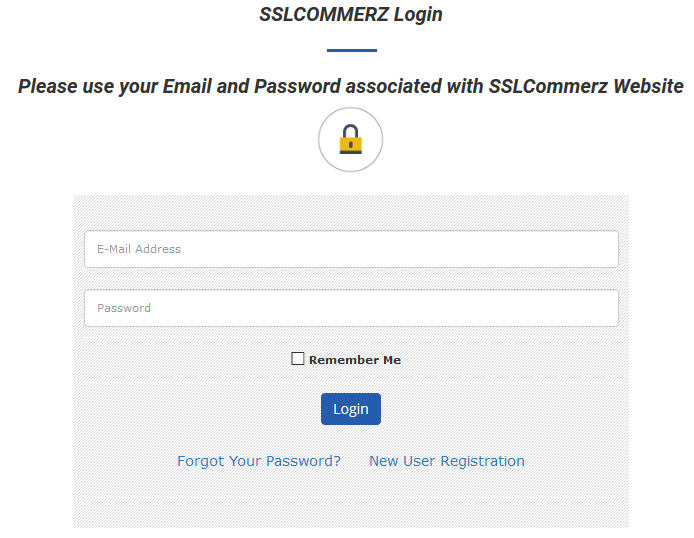The height and width of the screenshot is (538, 694).
Task: Focus the Password input field
Action: pos(351,308)
